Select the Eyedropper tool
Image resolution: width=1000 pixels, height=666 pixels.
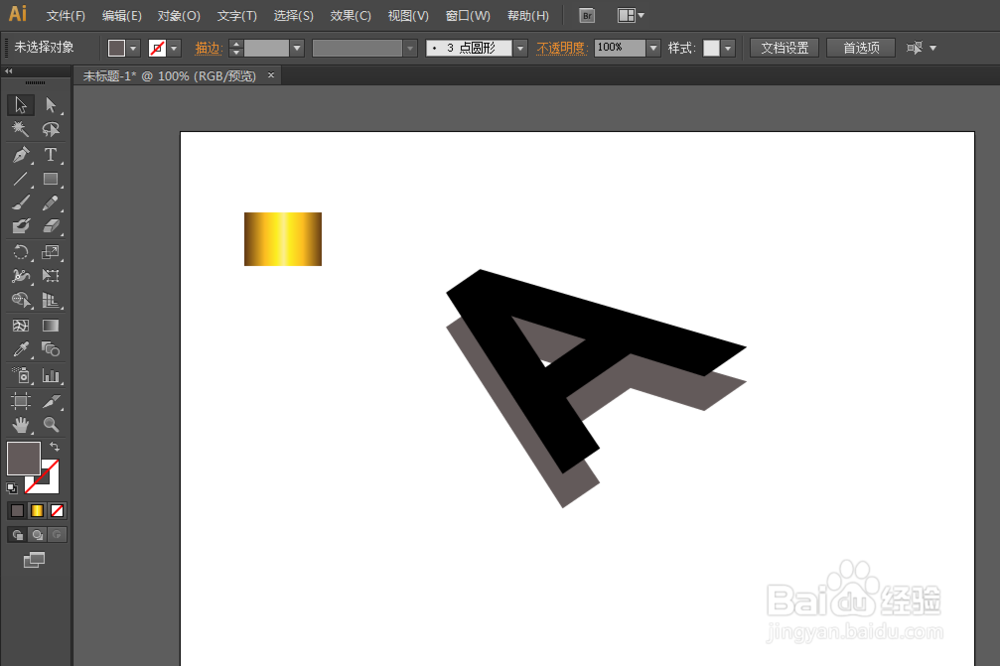tap(21, 349)
